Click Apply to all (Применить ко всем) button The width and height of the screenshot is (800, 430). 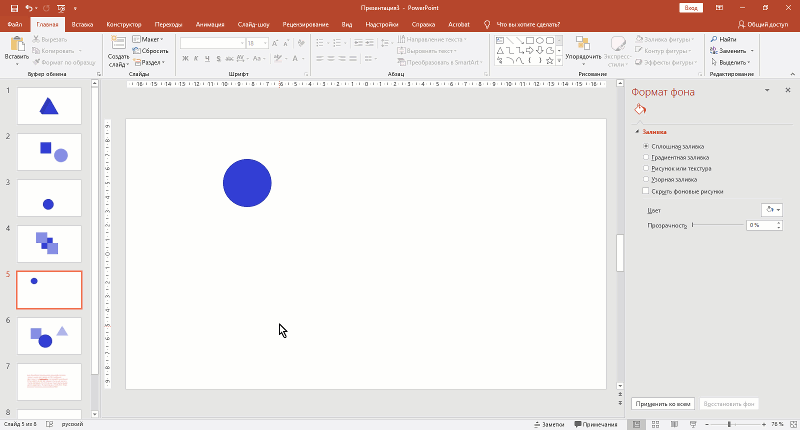[x=662, y=403]
